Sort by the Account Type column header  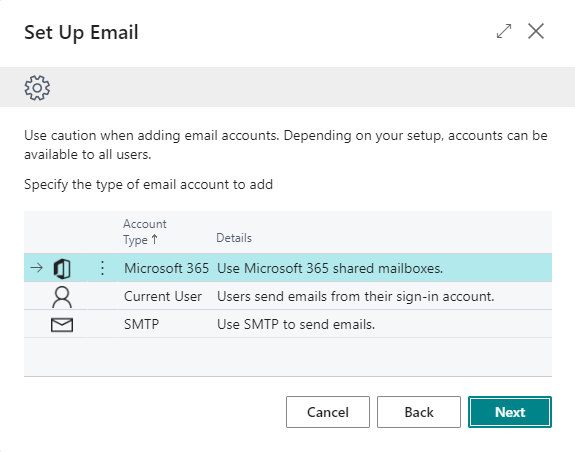point(144,232)
